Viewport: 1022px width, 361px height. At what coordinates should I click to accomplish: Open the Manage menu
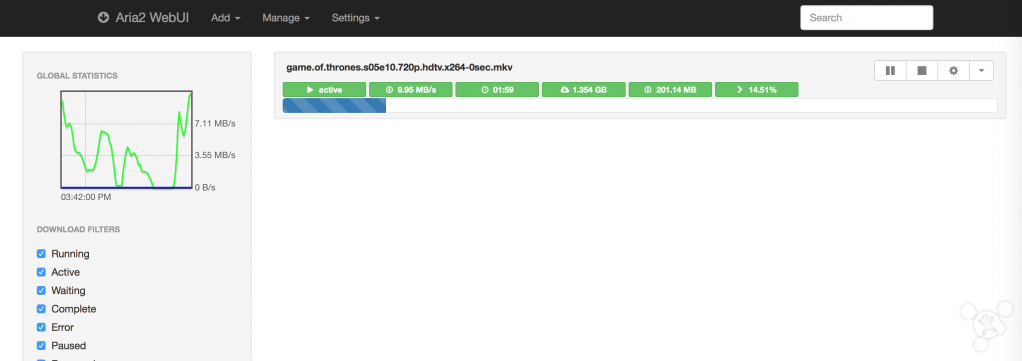285,18
